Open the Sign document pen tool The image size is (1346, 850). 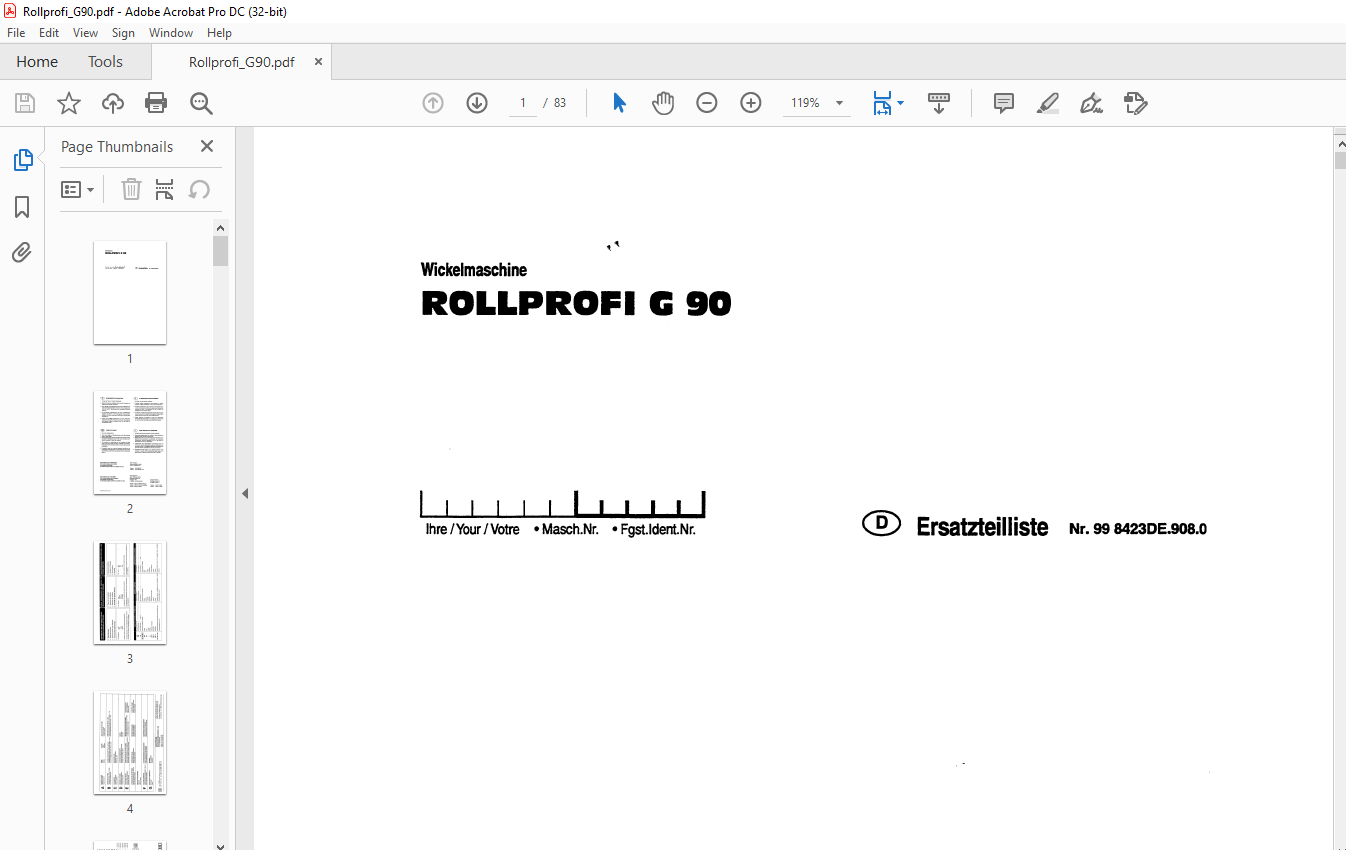tap(1091, 103)
